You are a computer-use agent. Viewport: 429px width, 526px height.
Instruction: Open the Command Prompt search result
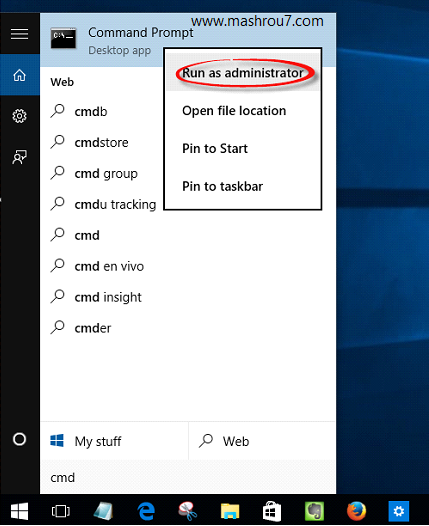(188, 40)
